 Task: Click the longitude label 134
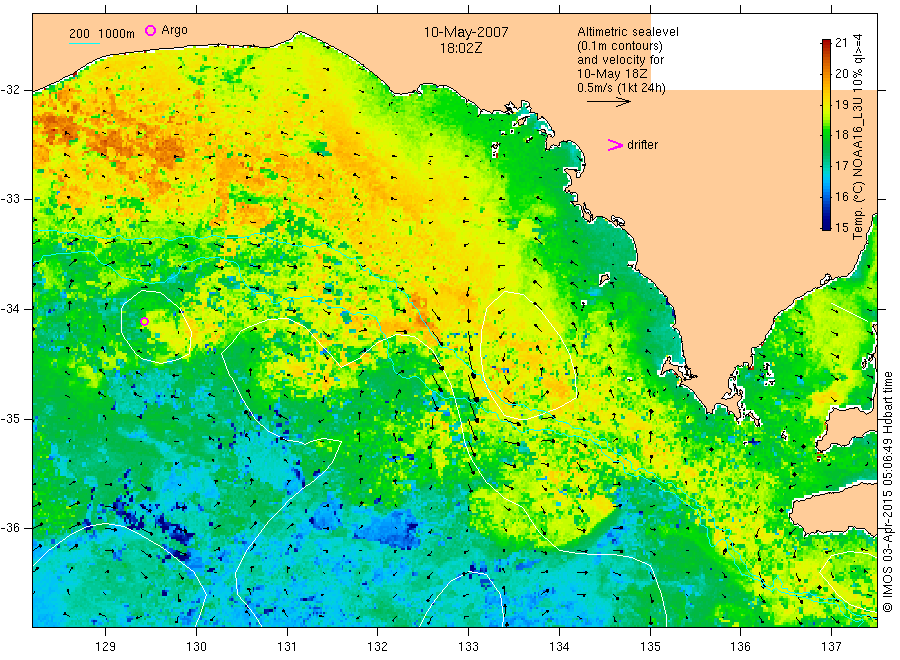[559, 647]
